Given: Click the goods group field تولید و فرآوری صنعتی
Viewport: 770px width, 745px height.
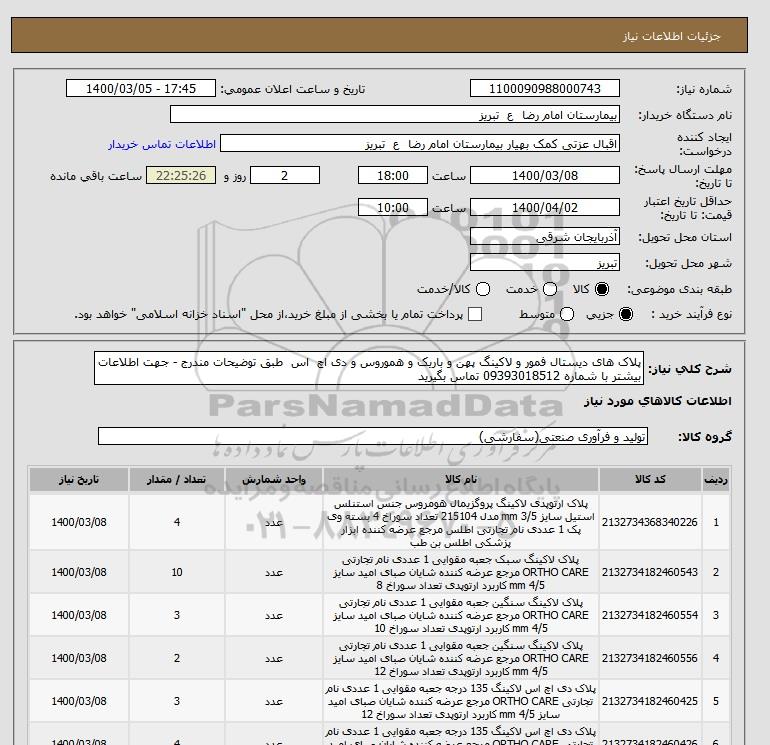Looking at the screenshot, I should (x=373, y=436).
